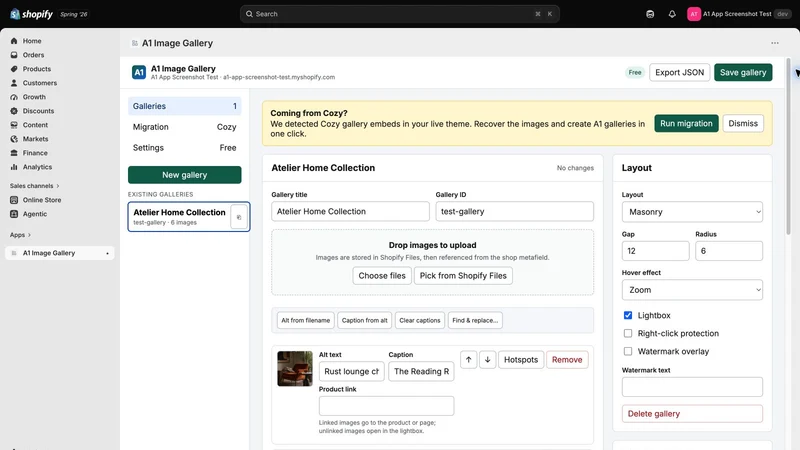Screen dimensions: 800x450
Task: Click the Shopify logo in top bar
Action: 31,14
